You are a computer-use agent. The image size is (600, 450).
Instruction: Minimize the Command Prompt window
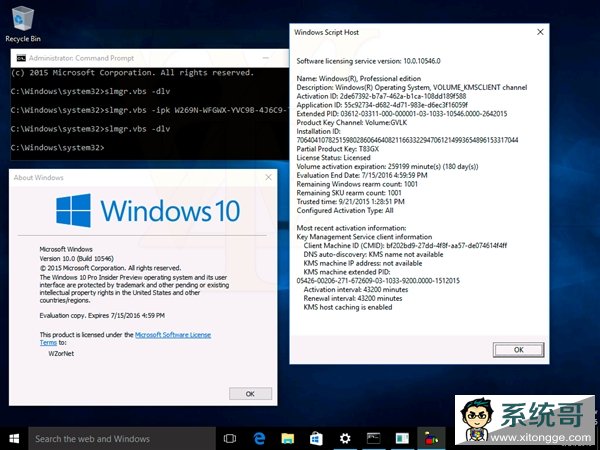(x=266, y=58)
